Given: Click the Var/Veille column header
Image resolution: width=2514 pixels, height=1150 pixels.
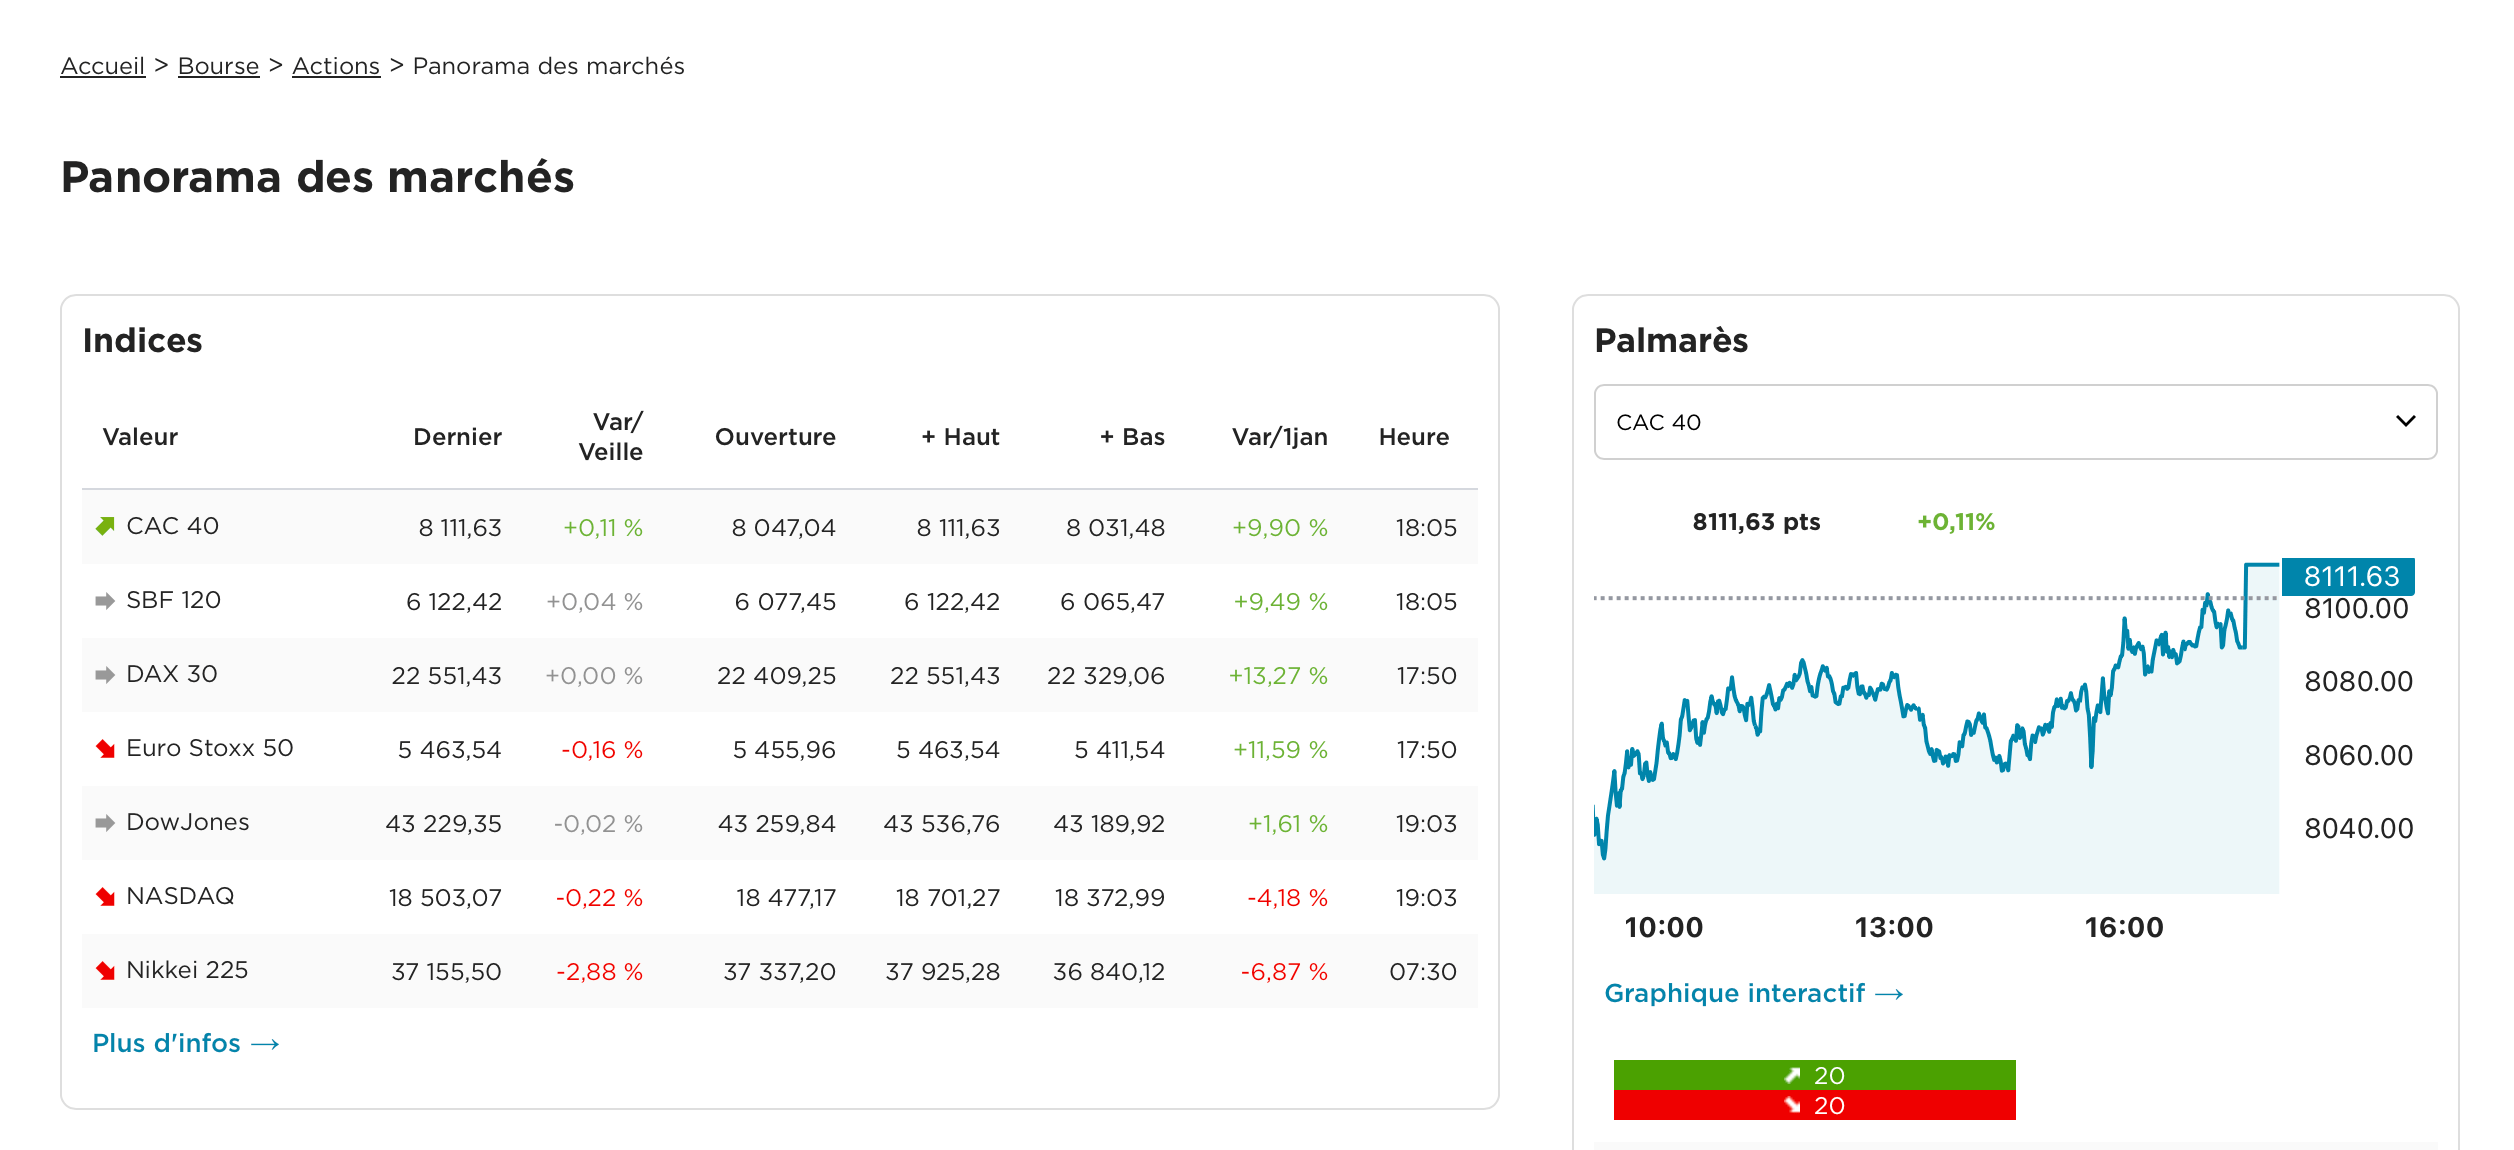Looking at the screenshot, I should coord(611,437).
